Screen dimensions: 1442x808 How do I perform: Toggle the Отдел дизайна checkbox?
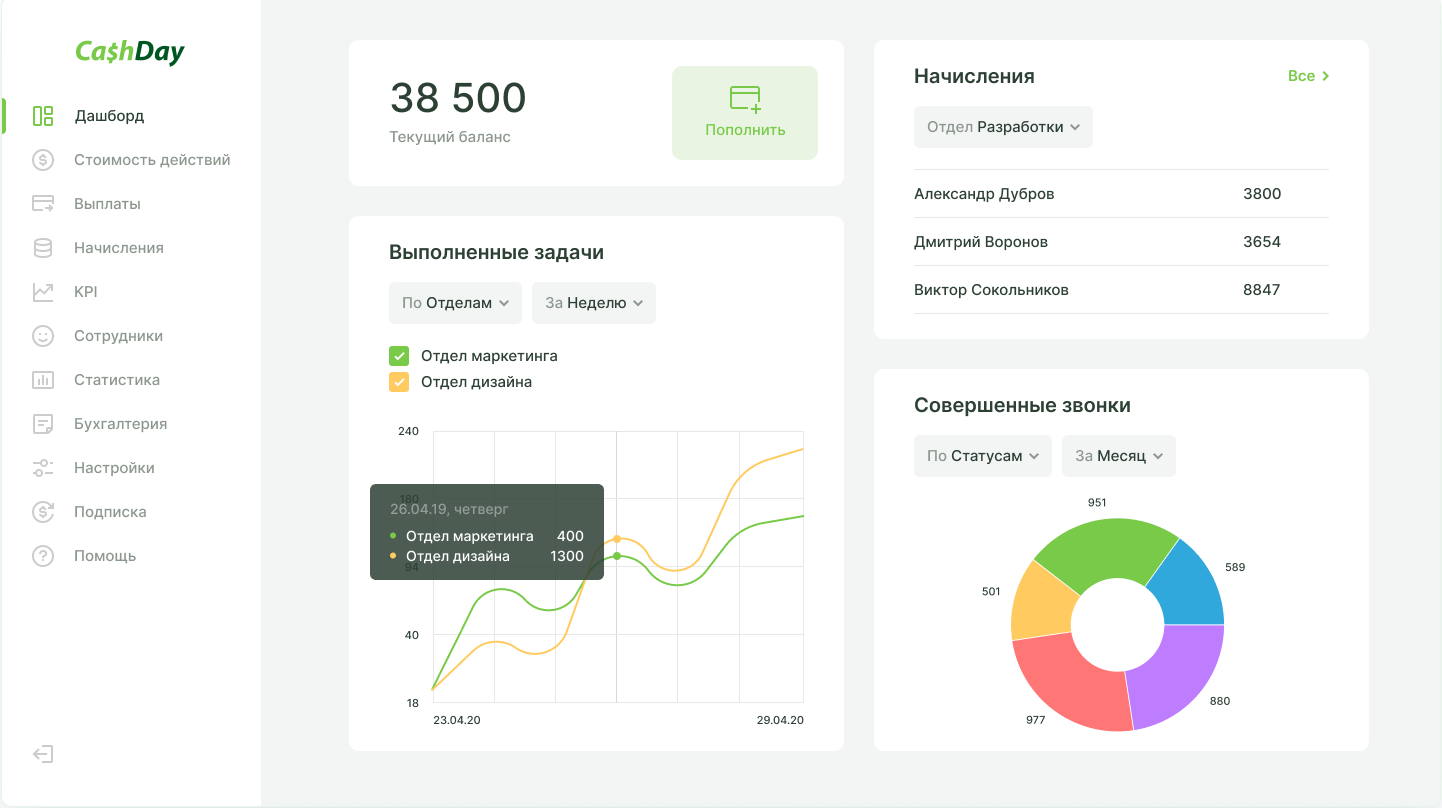(x=399, y=382)
